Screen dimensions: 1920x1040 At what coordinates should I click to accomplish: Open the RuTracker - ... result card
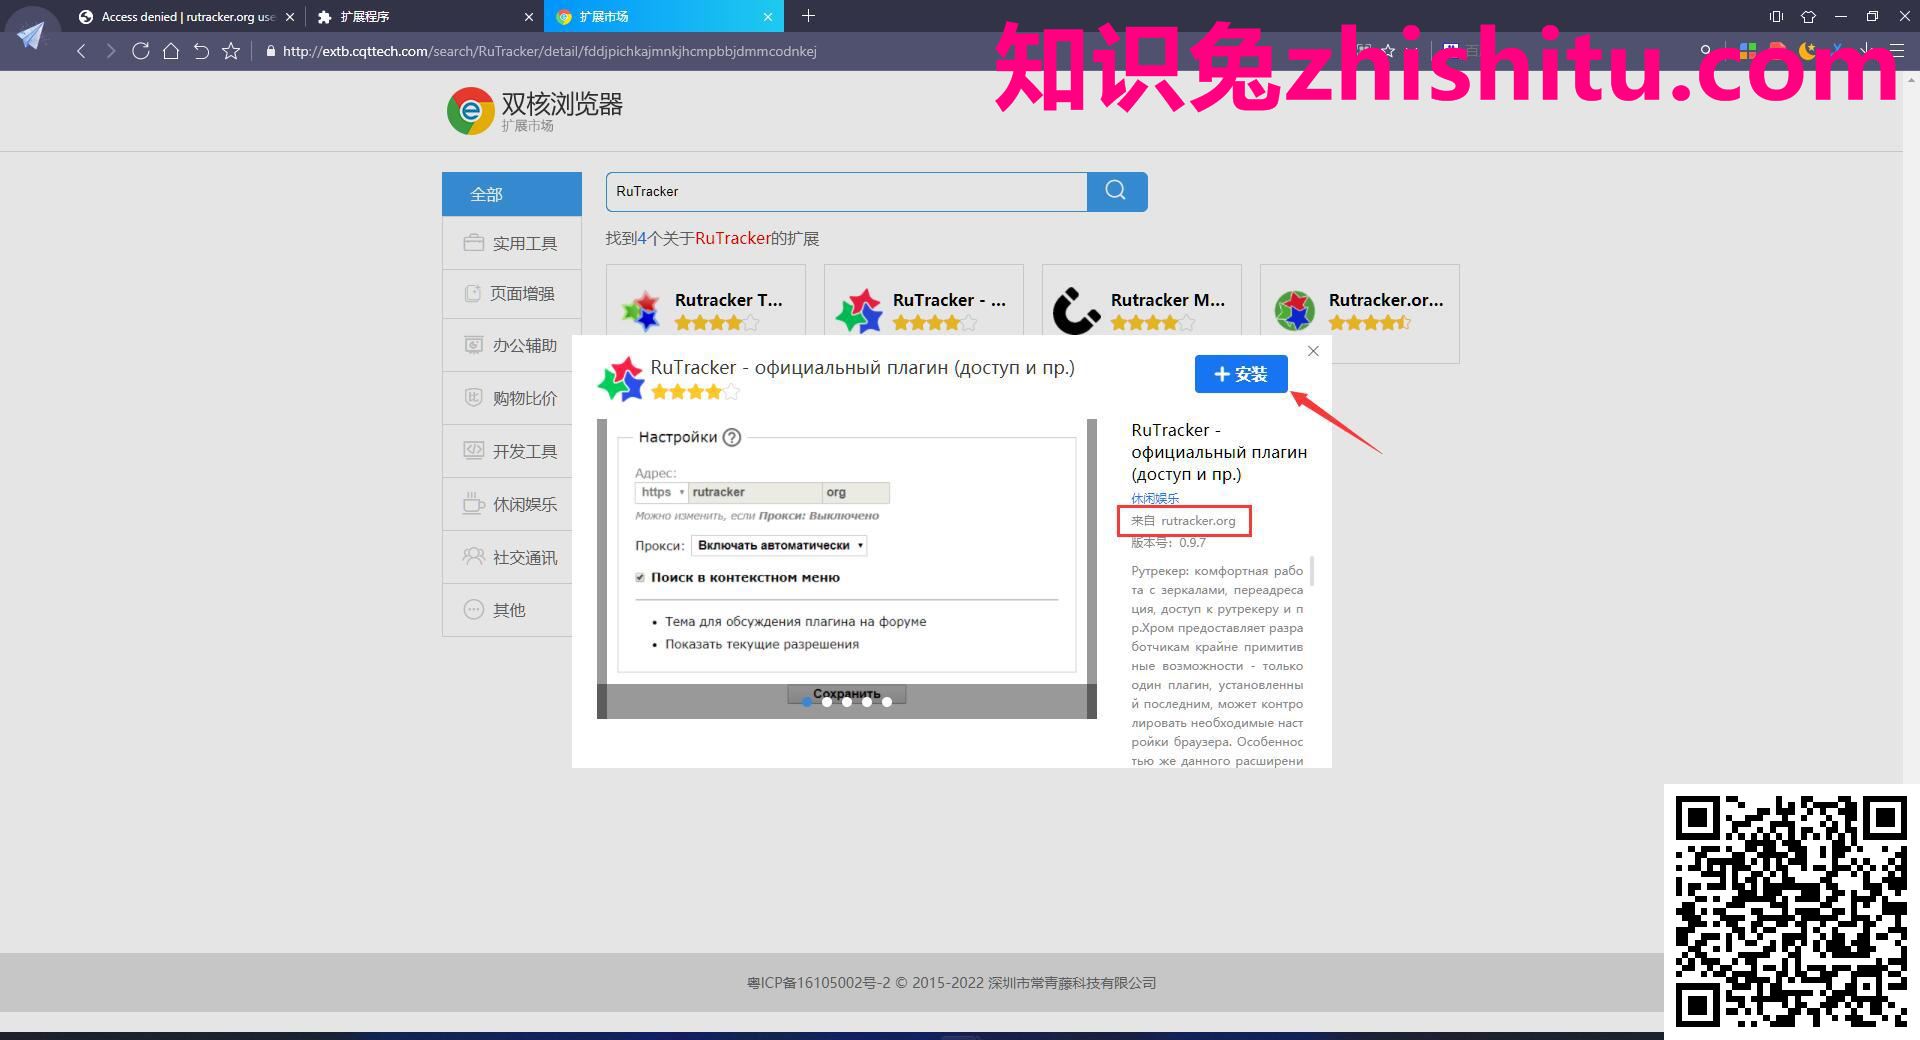[x=923, y=313]
